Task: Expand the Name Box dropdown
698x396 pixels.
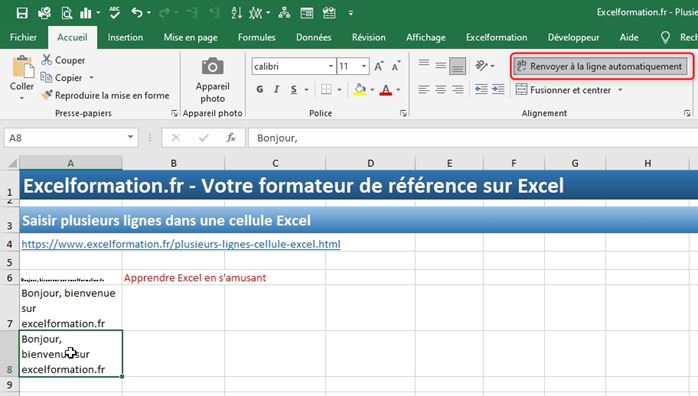Action: coord(130,137)
